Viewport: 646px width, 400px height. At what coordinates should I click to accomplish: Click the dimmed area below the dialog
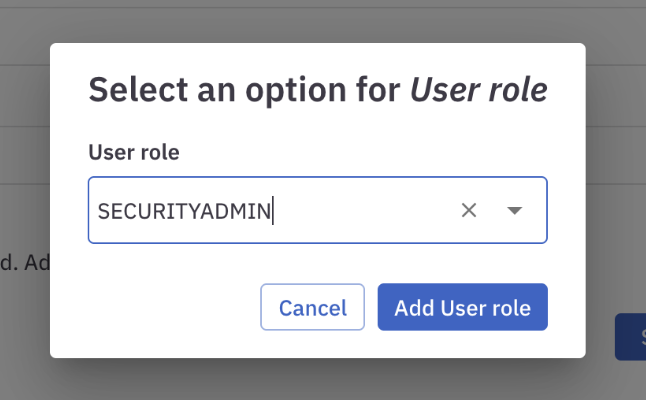[320, 380]
